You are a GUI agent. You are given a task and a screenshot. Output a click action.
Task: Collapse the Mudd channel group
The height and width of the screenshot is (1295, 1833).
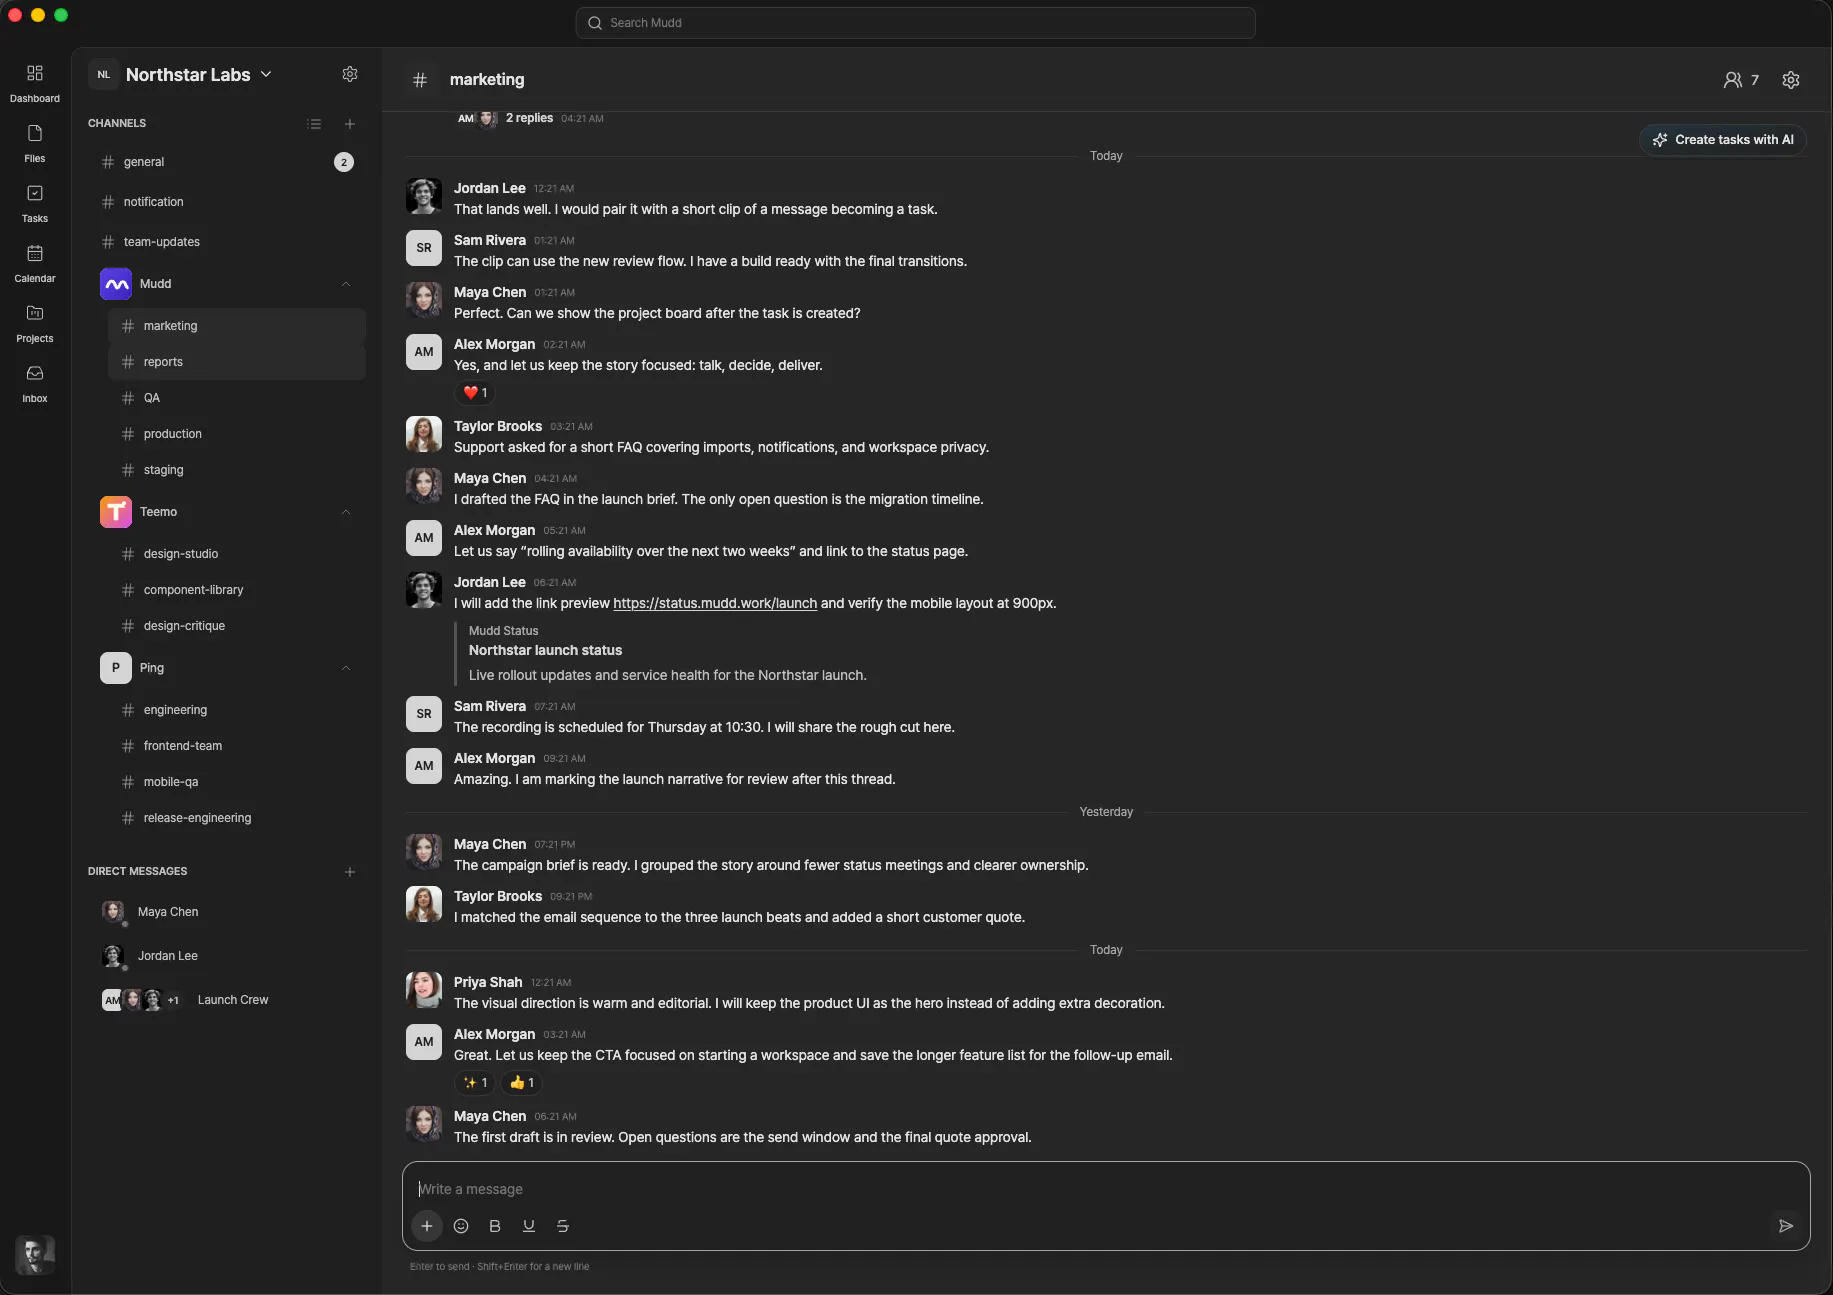click(346, 284)
